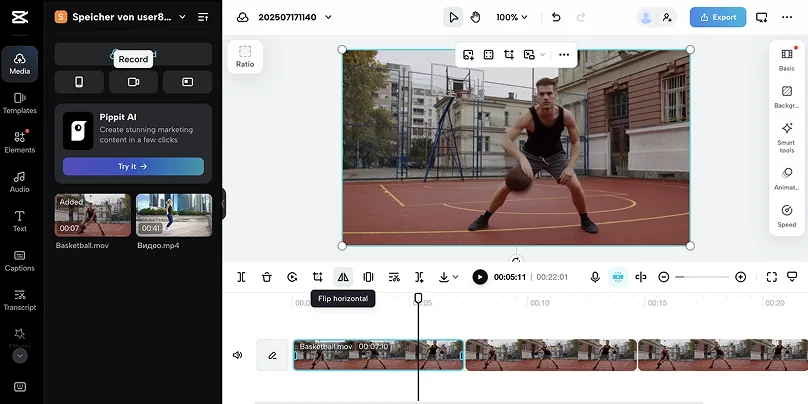Open the Smart tools panel
The image size is (808, 404).
[x=787, y=138]
